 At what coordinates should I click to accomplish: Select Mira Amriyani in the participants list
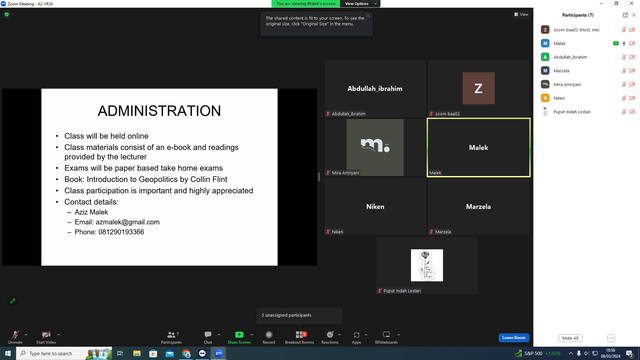[587, 84]
